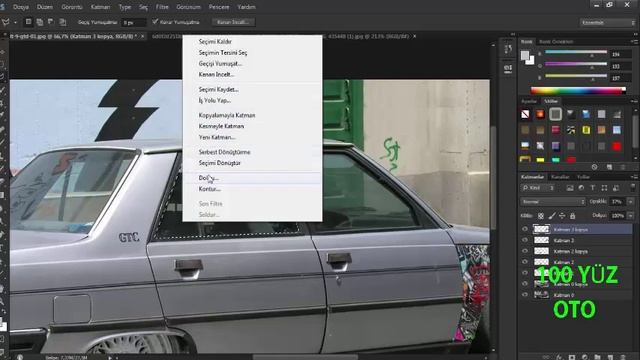
Task: Click the color spectrum ramp in Renk panel
Action: click(x=578, y=90)
